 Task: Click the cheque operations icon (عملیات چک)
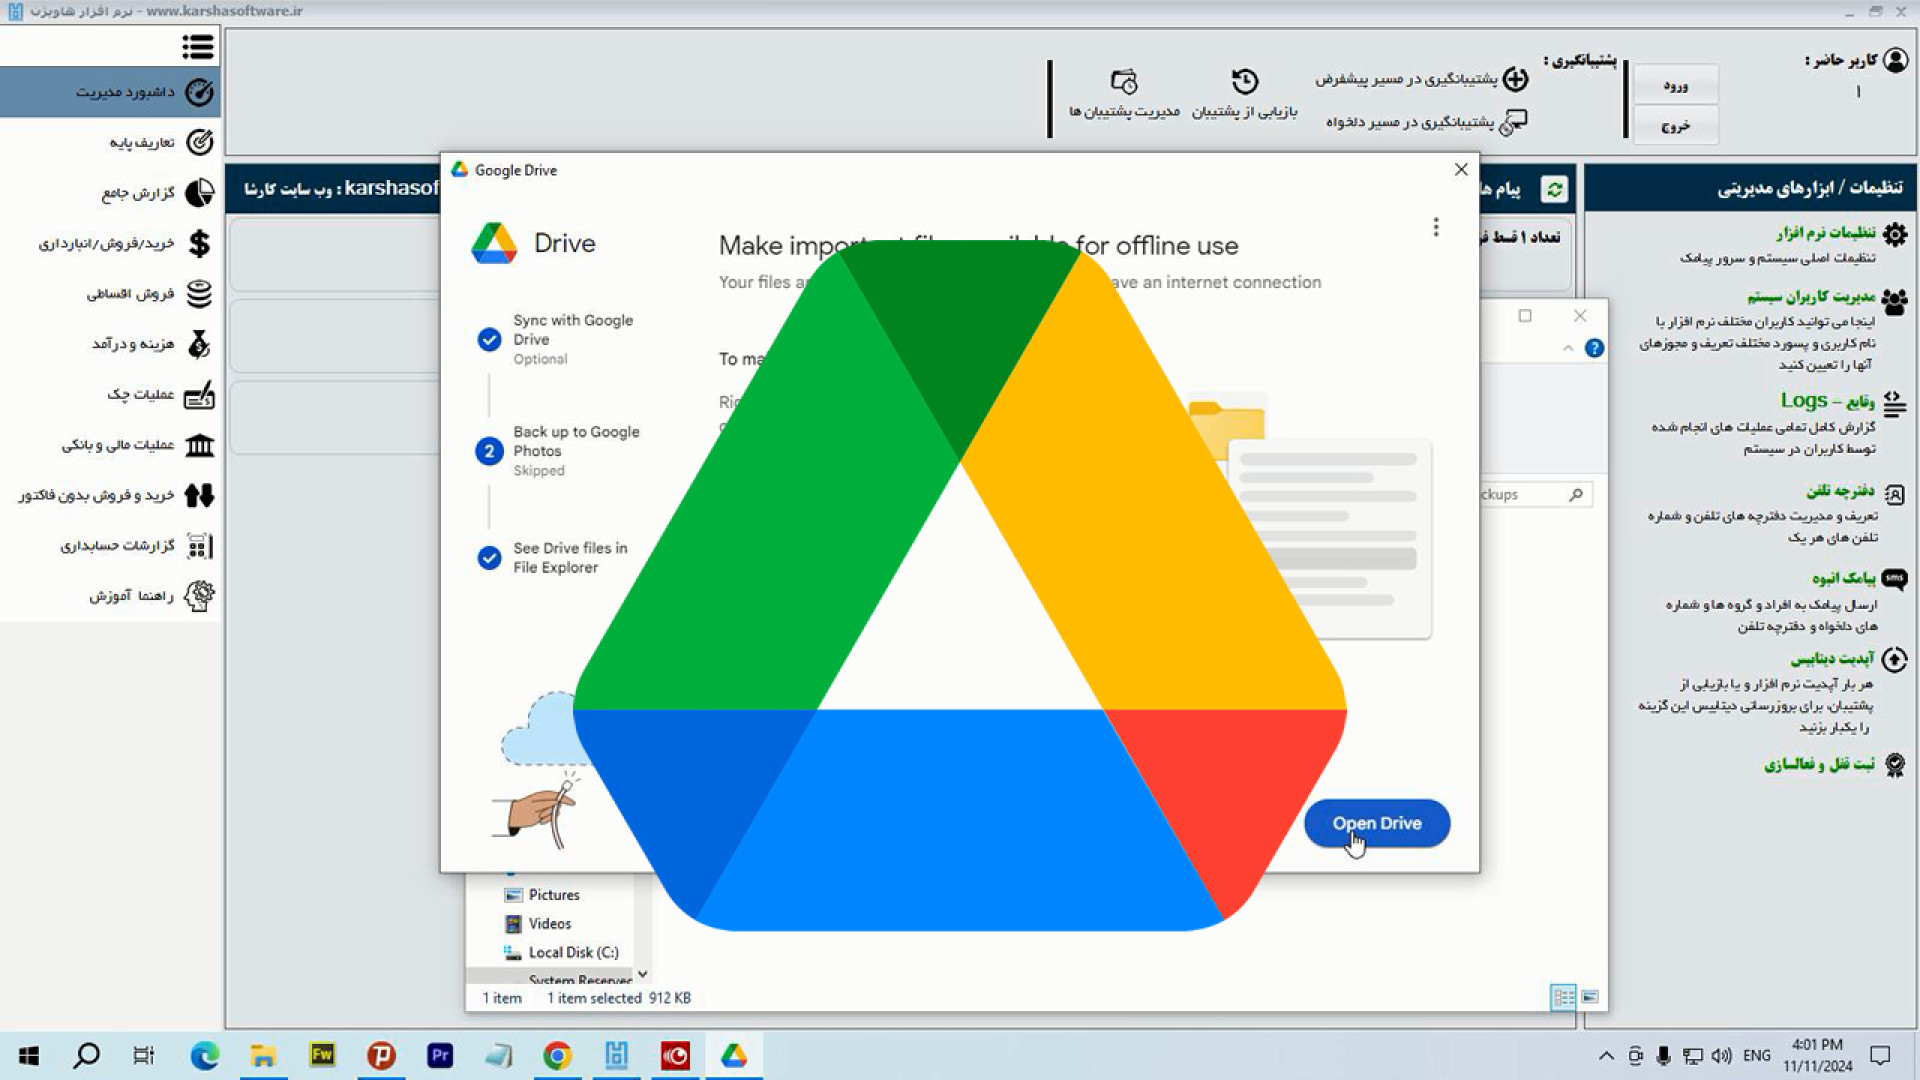(x=199, y=394)
